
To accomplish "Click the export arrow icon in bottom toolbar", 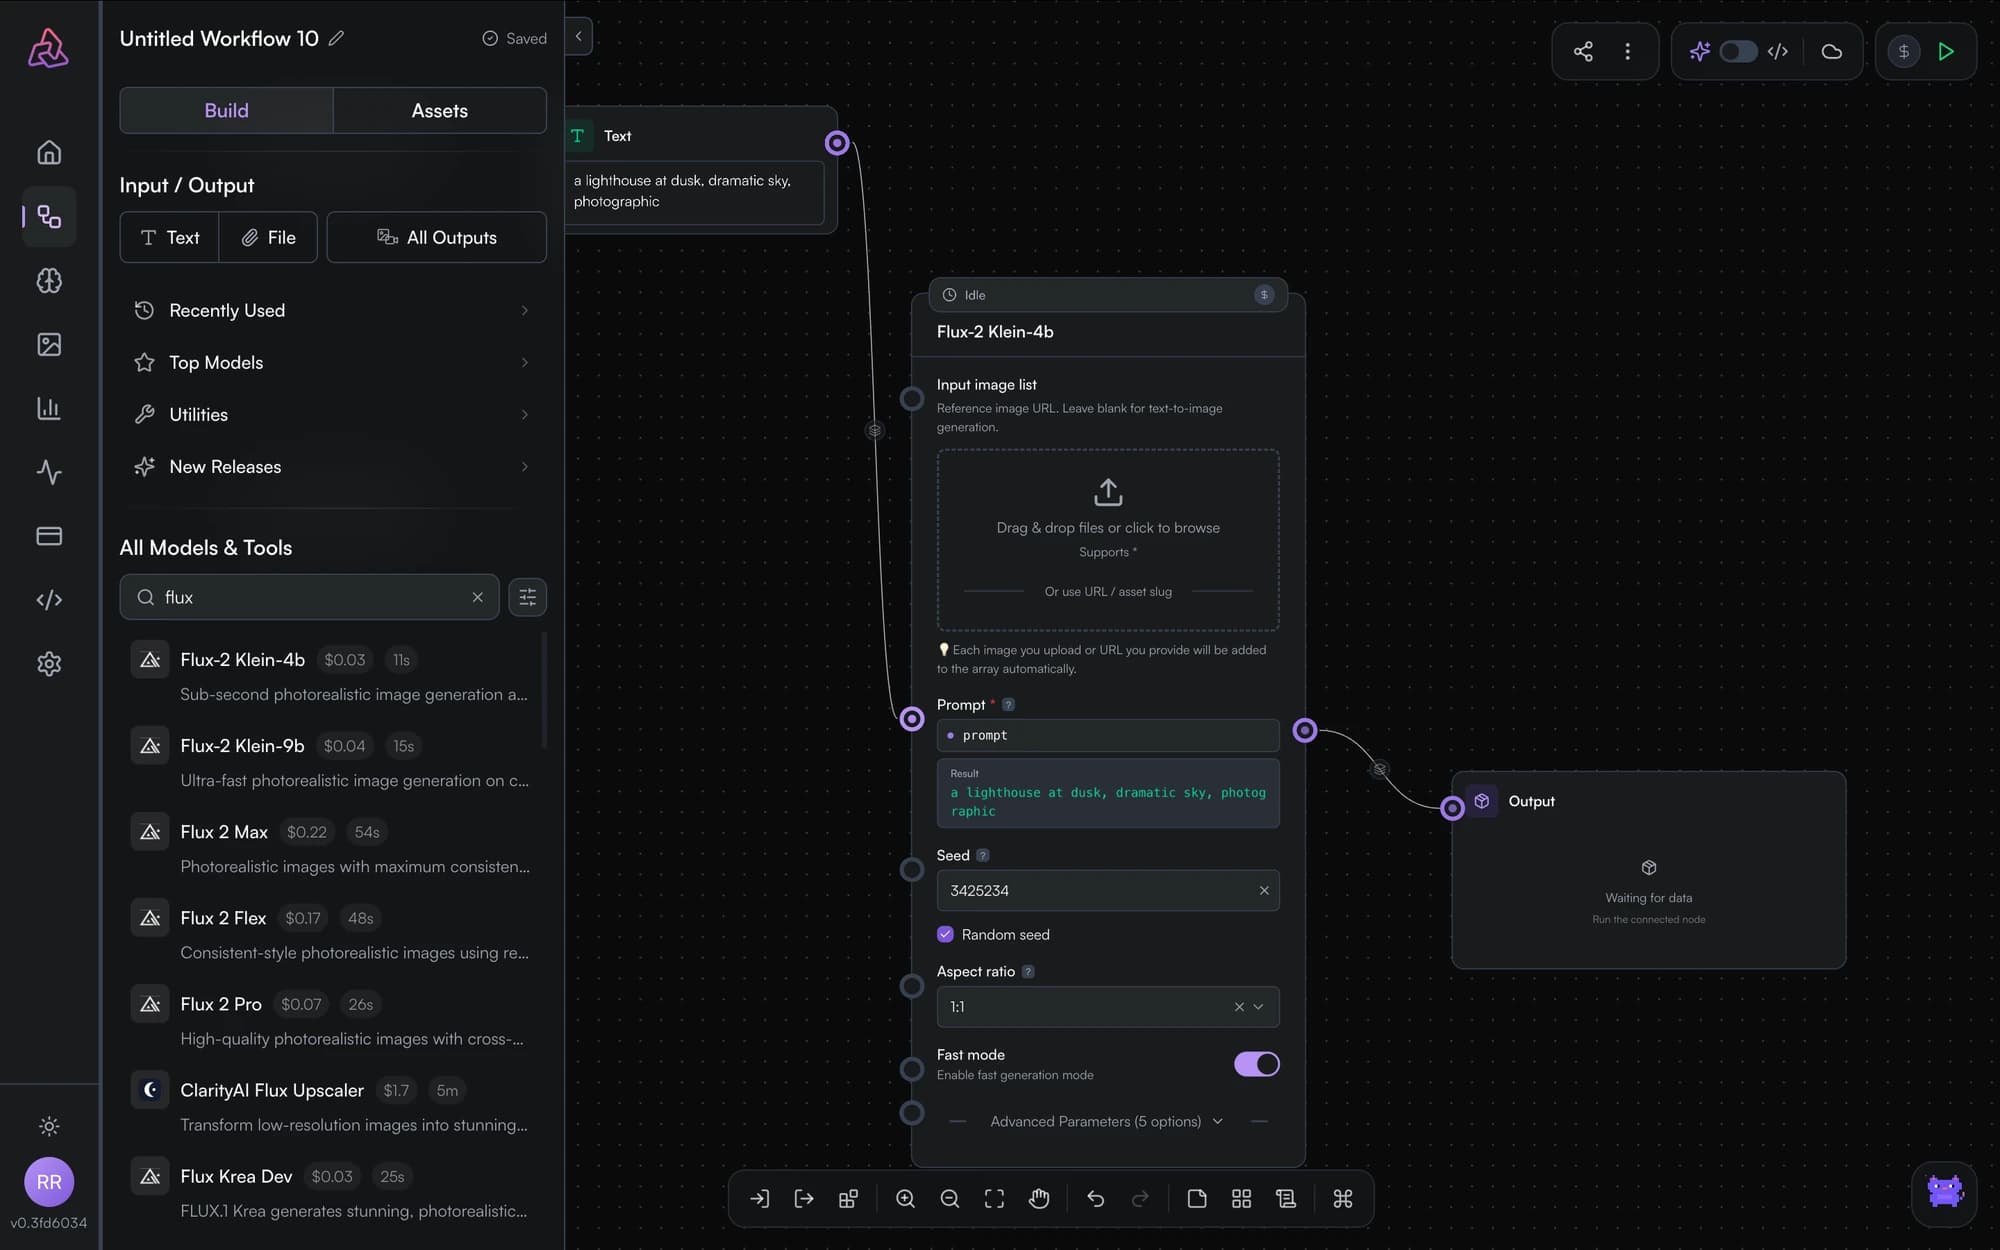I will pos(804,1198).
